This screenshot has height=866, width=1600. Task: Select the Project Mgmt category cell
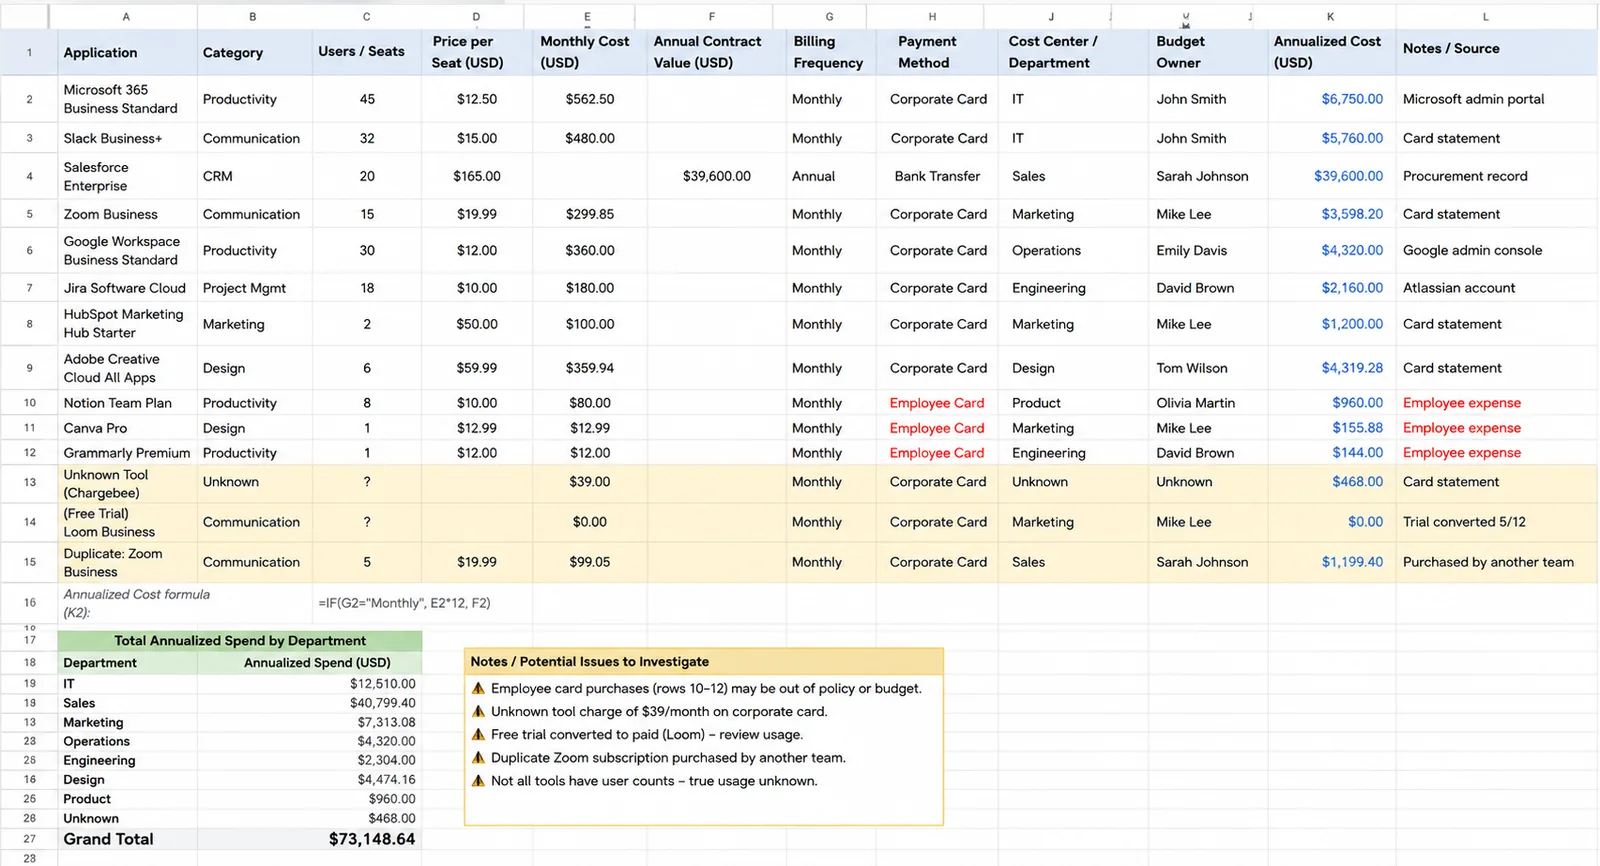(255, 288)
